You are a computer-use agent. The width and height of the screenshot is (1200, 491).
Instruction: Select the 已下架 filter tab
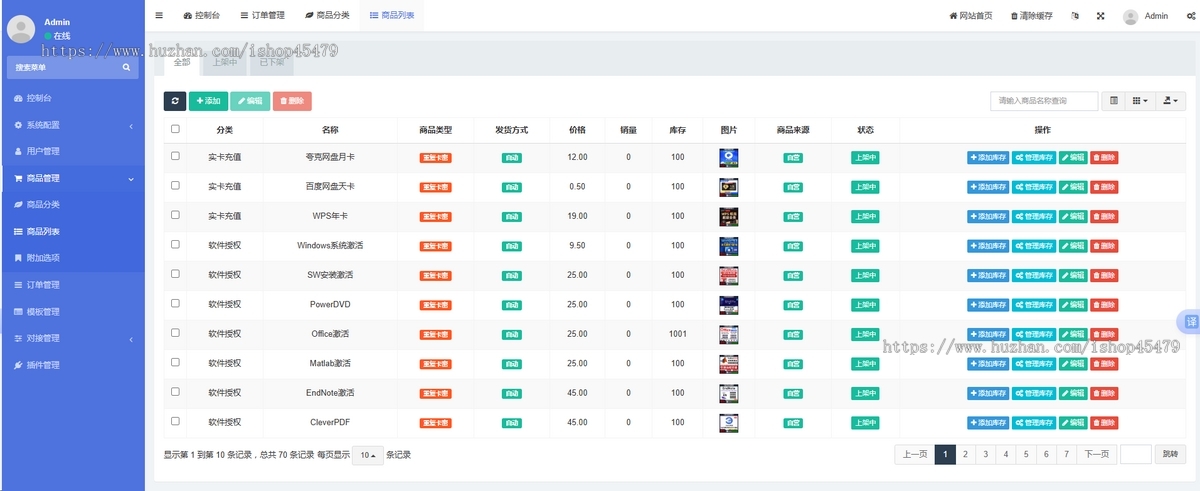coord(271,62)
